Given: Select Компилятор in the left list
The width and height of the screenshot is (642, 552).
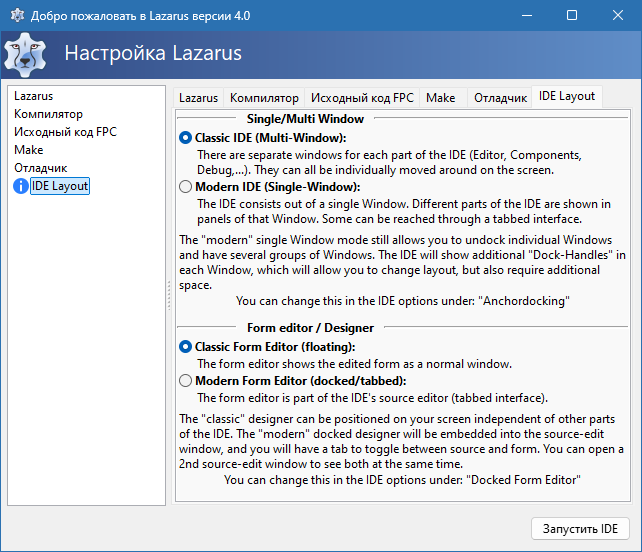Looking at the screenshot, I should (48, 114).
